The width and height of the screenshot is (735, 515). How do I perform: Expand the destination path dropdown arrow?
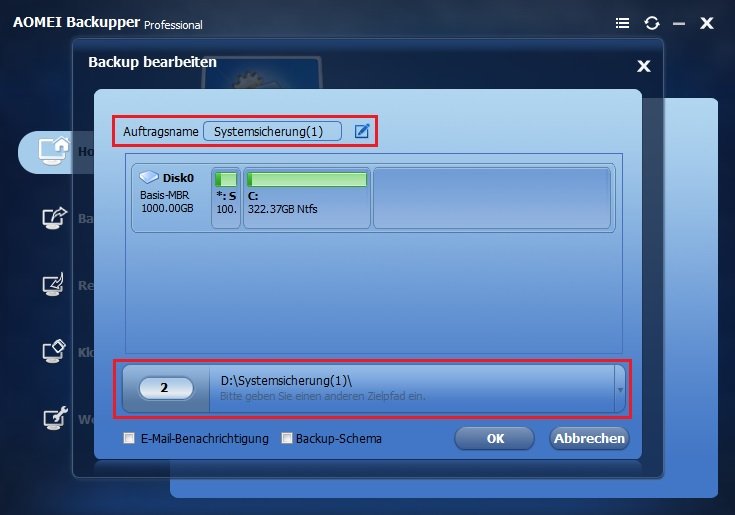pyautogui.click(x=620, y=389)
